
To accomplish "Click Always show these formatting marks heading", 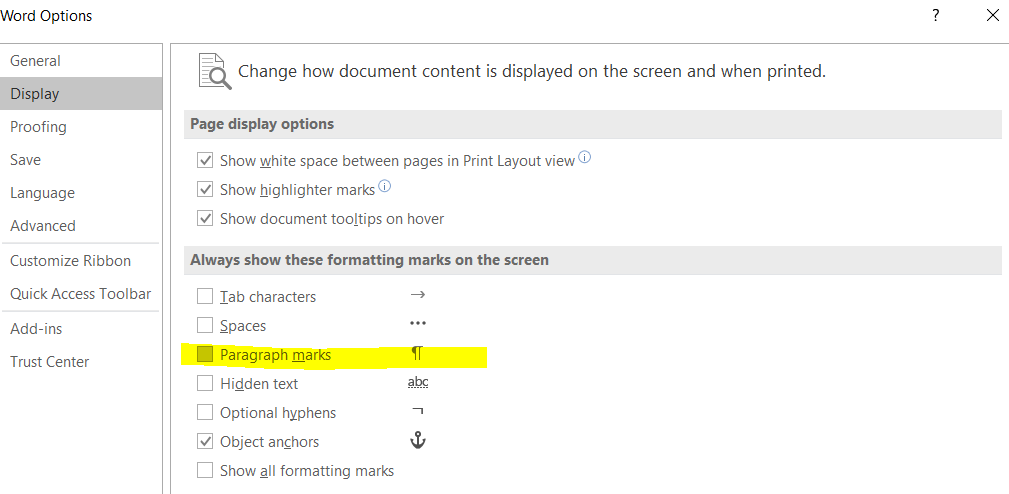I will pos(369,260).
